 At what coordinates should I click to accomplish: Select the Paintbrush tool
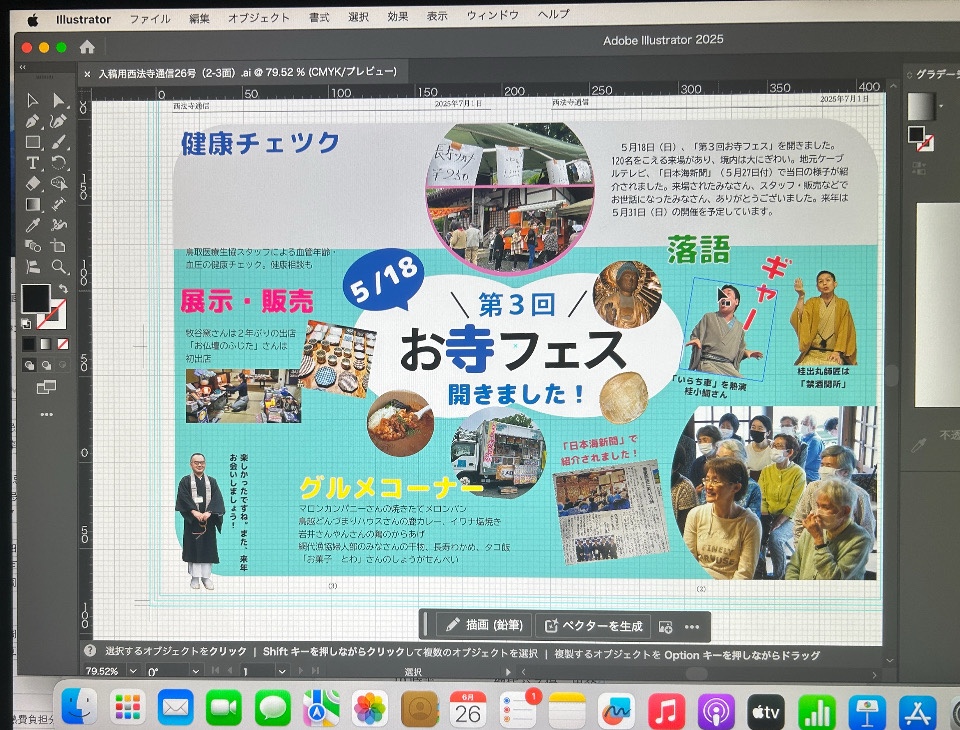coord(59,142)
